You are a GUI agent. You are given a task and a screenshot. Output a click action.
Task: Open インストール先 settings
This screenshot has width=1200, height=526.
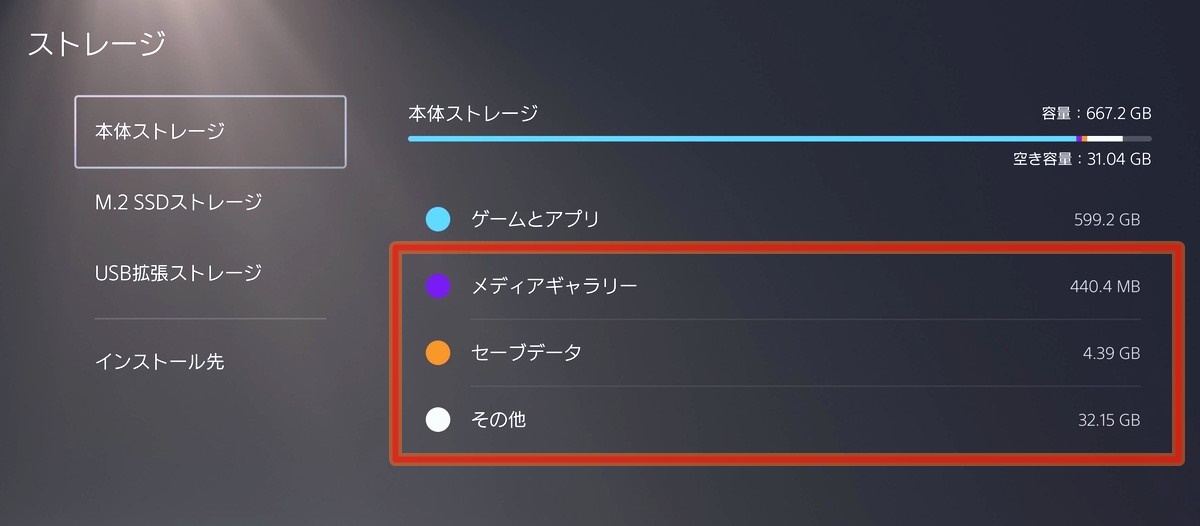click(x=159, y=361)
